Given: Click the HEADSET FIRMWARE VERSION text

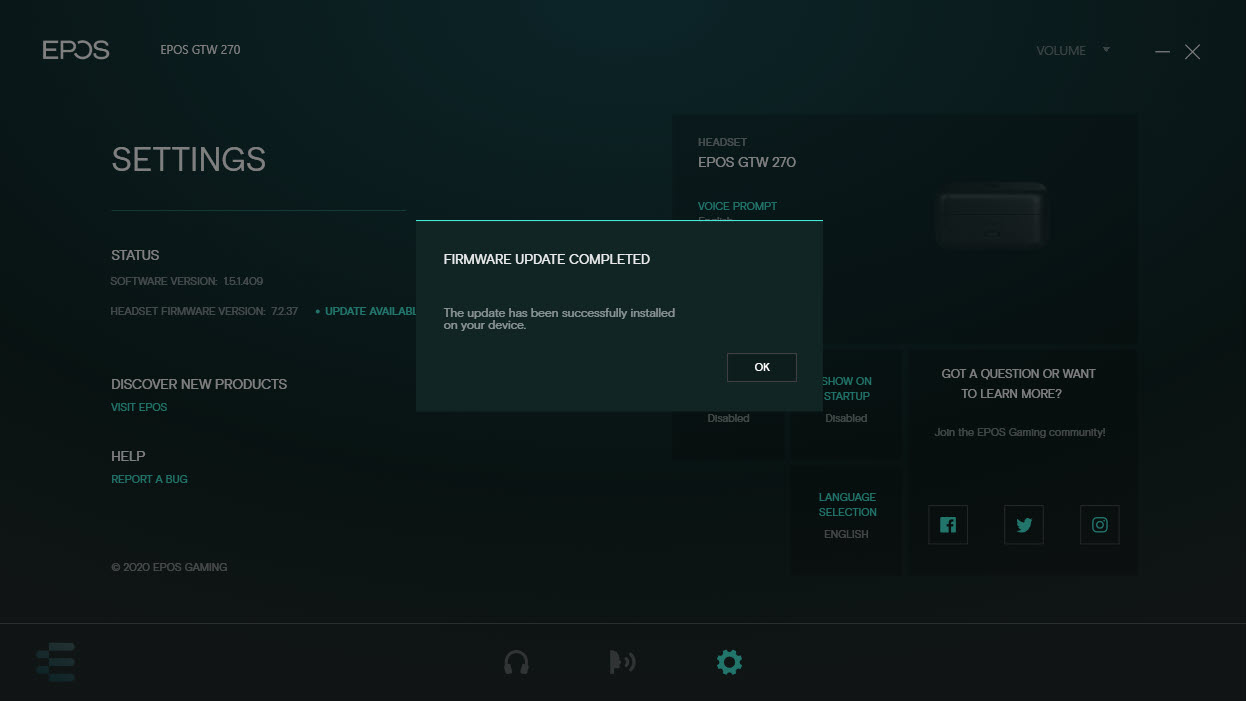Looking at the screenshot, I should [x=204, y=311].
